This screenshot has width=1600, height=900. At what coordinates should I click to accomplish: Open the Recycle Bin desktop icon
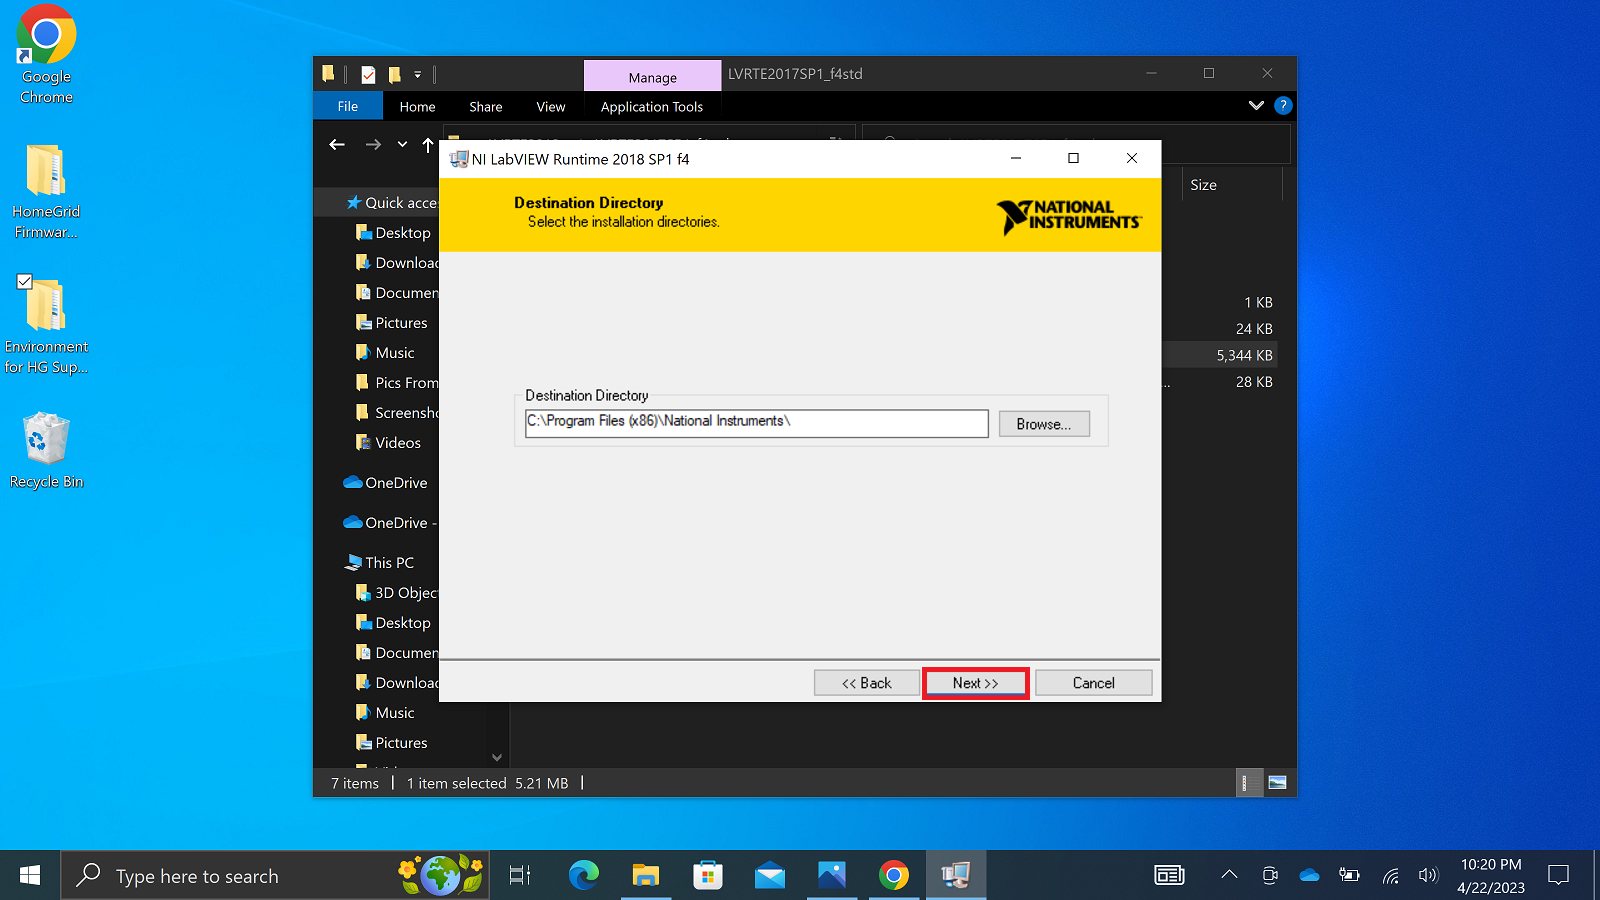click(x=46, y=450)
